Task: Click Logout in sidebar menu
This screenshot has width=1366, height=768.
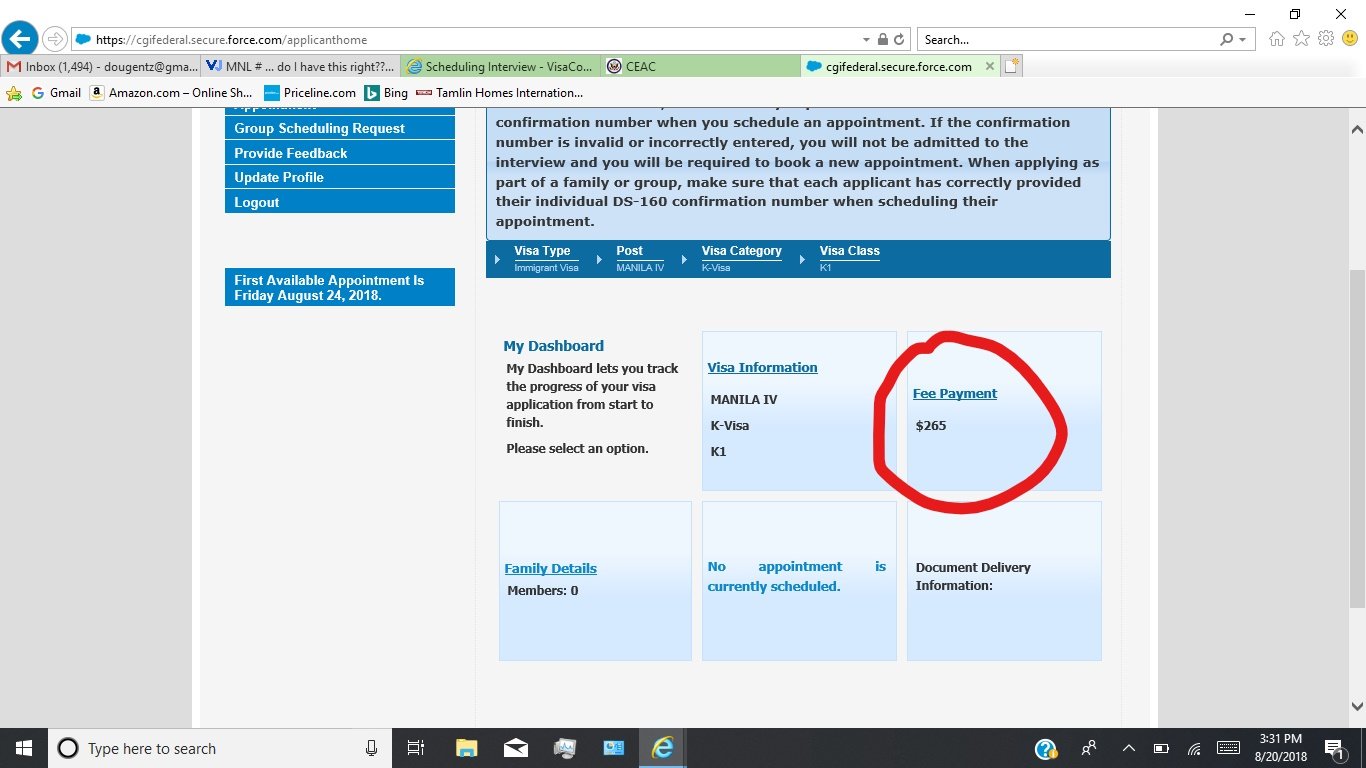Action: pos(339,202)
